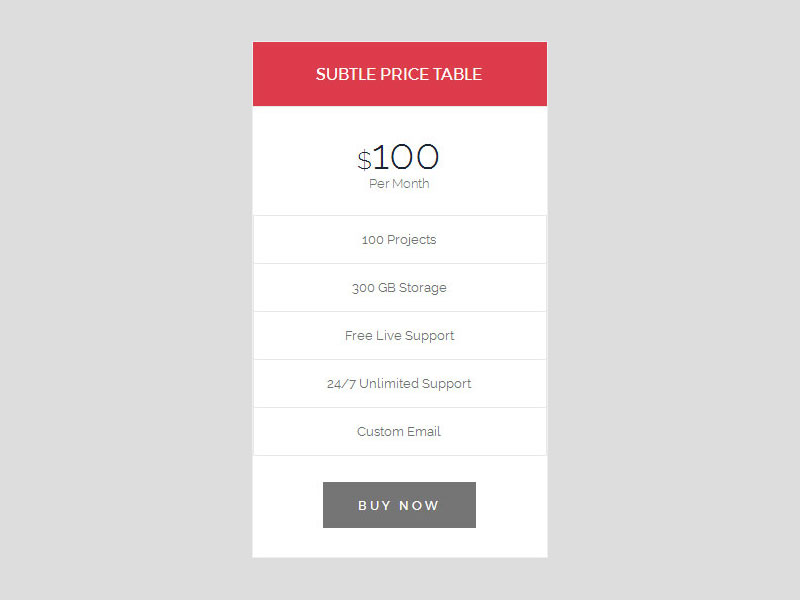Click the BUY NOW button
The height and width of the screenshot is (600, 800).
(399, 505)
